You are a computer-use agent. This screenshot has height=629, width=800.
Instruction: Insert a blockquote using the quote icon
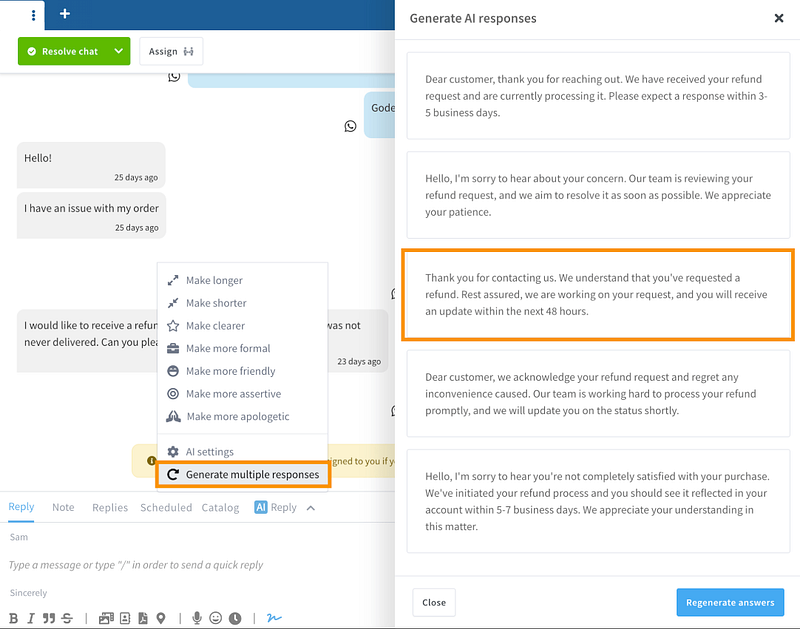pyautogui.click(x=49, y=618)
